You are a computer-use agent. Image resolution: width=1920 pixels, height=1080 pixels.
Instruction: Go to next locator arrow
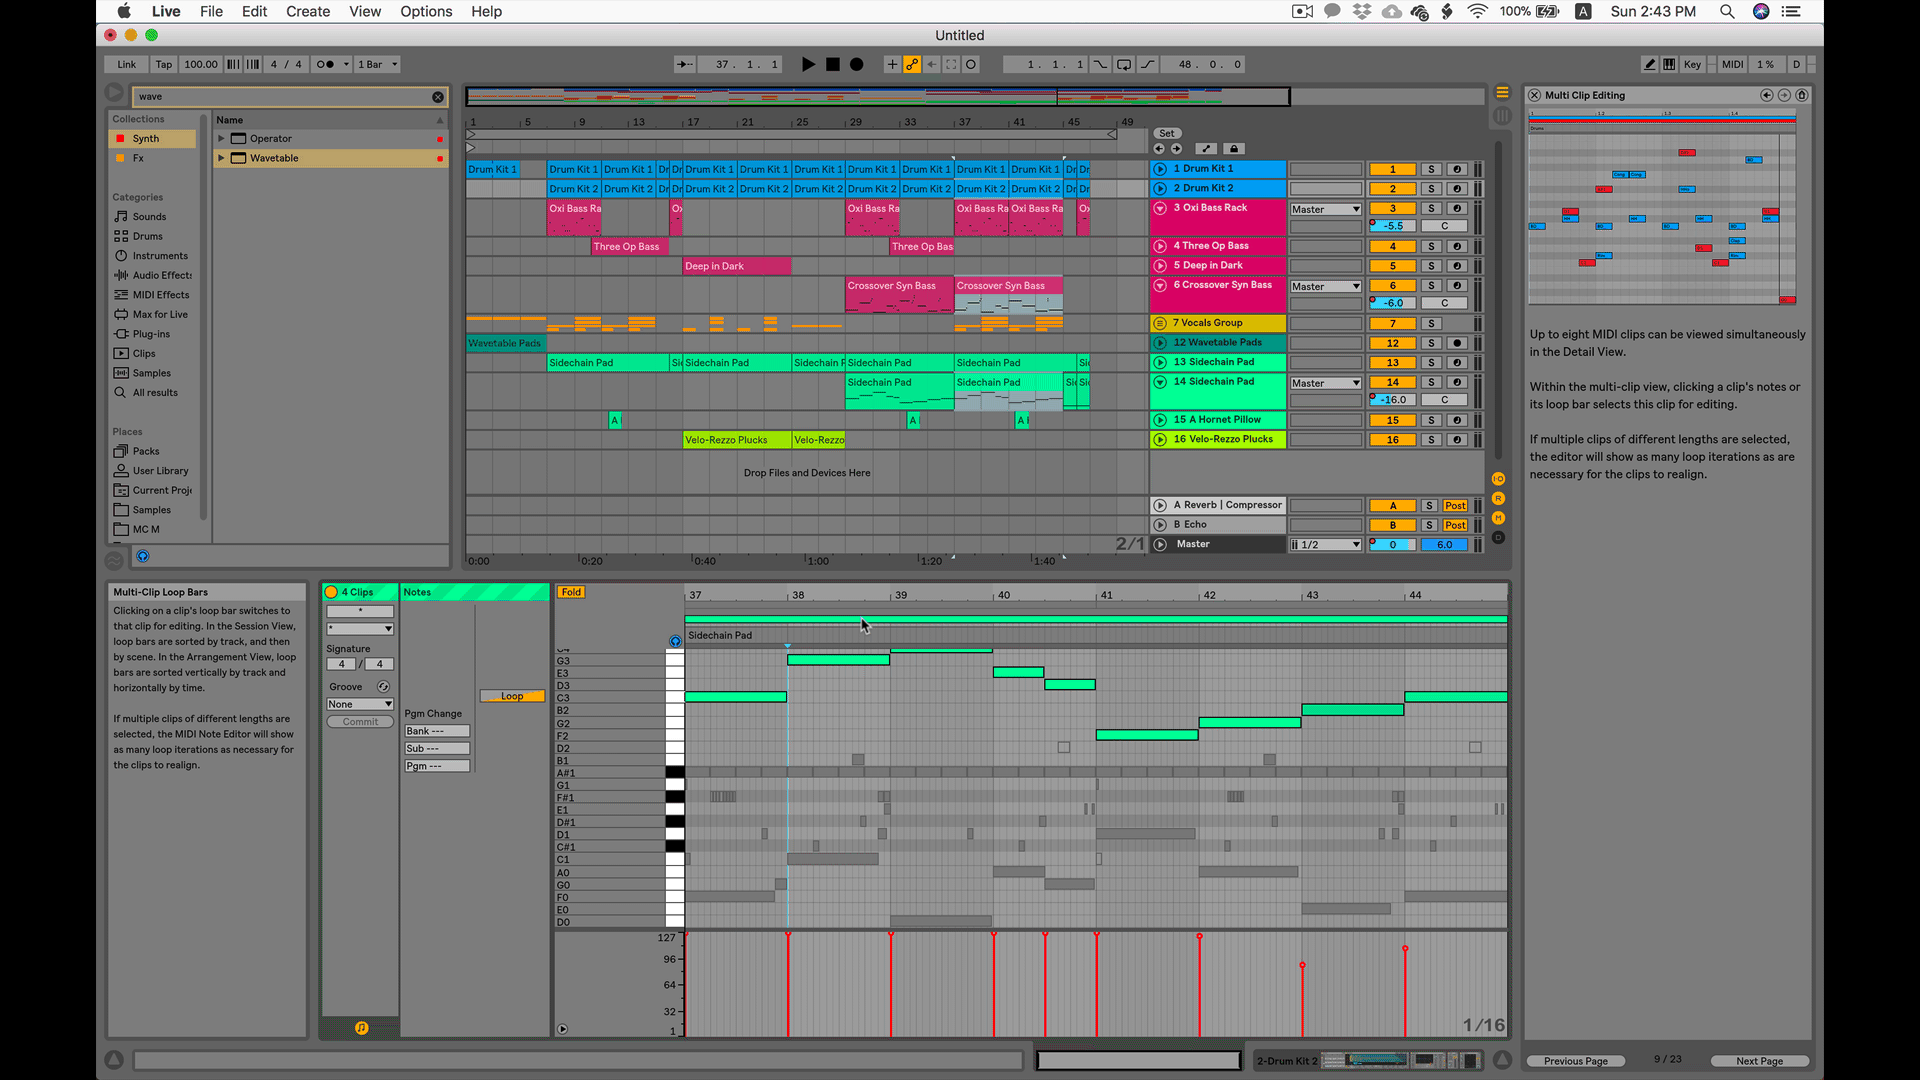1176,149
